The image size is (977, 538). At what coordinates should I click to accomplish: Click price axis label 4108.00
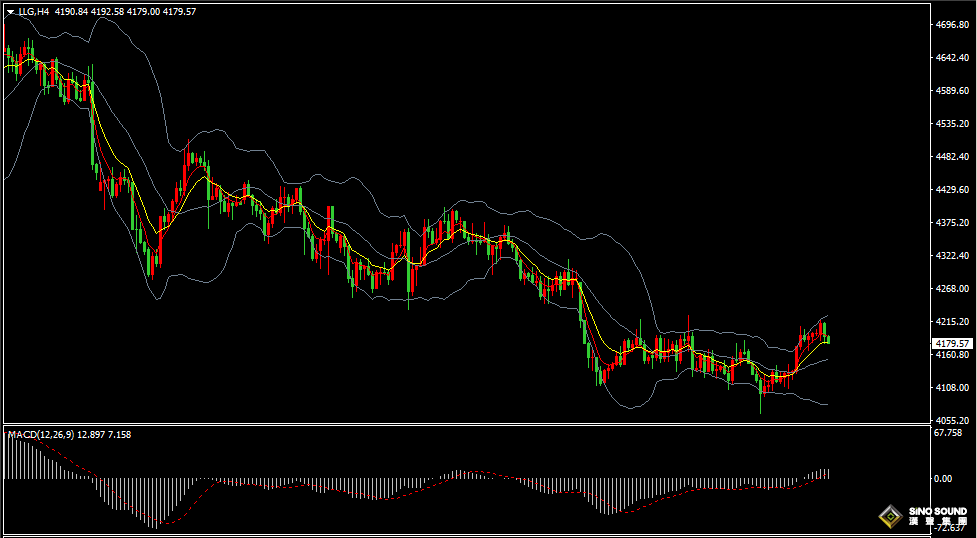coord(952,387)
